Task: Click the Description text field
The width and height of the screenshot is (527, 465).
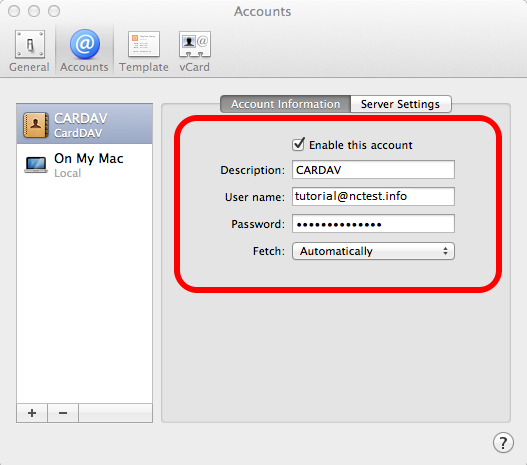Action: point(373,170)
